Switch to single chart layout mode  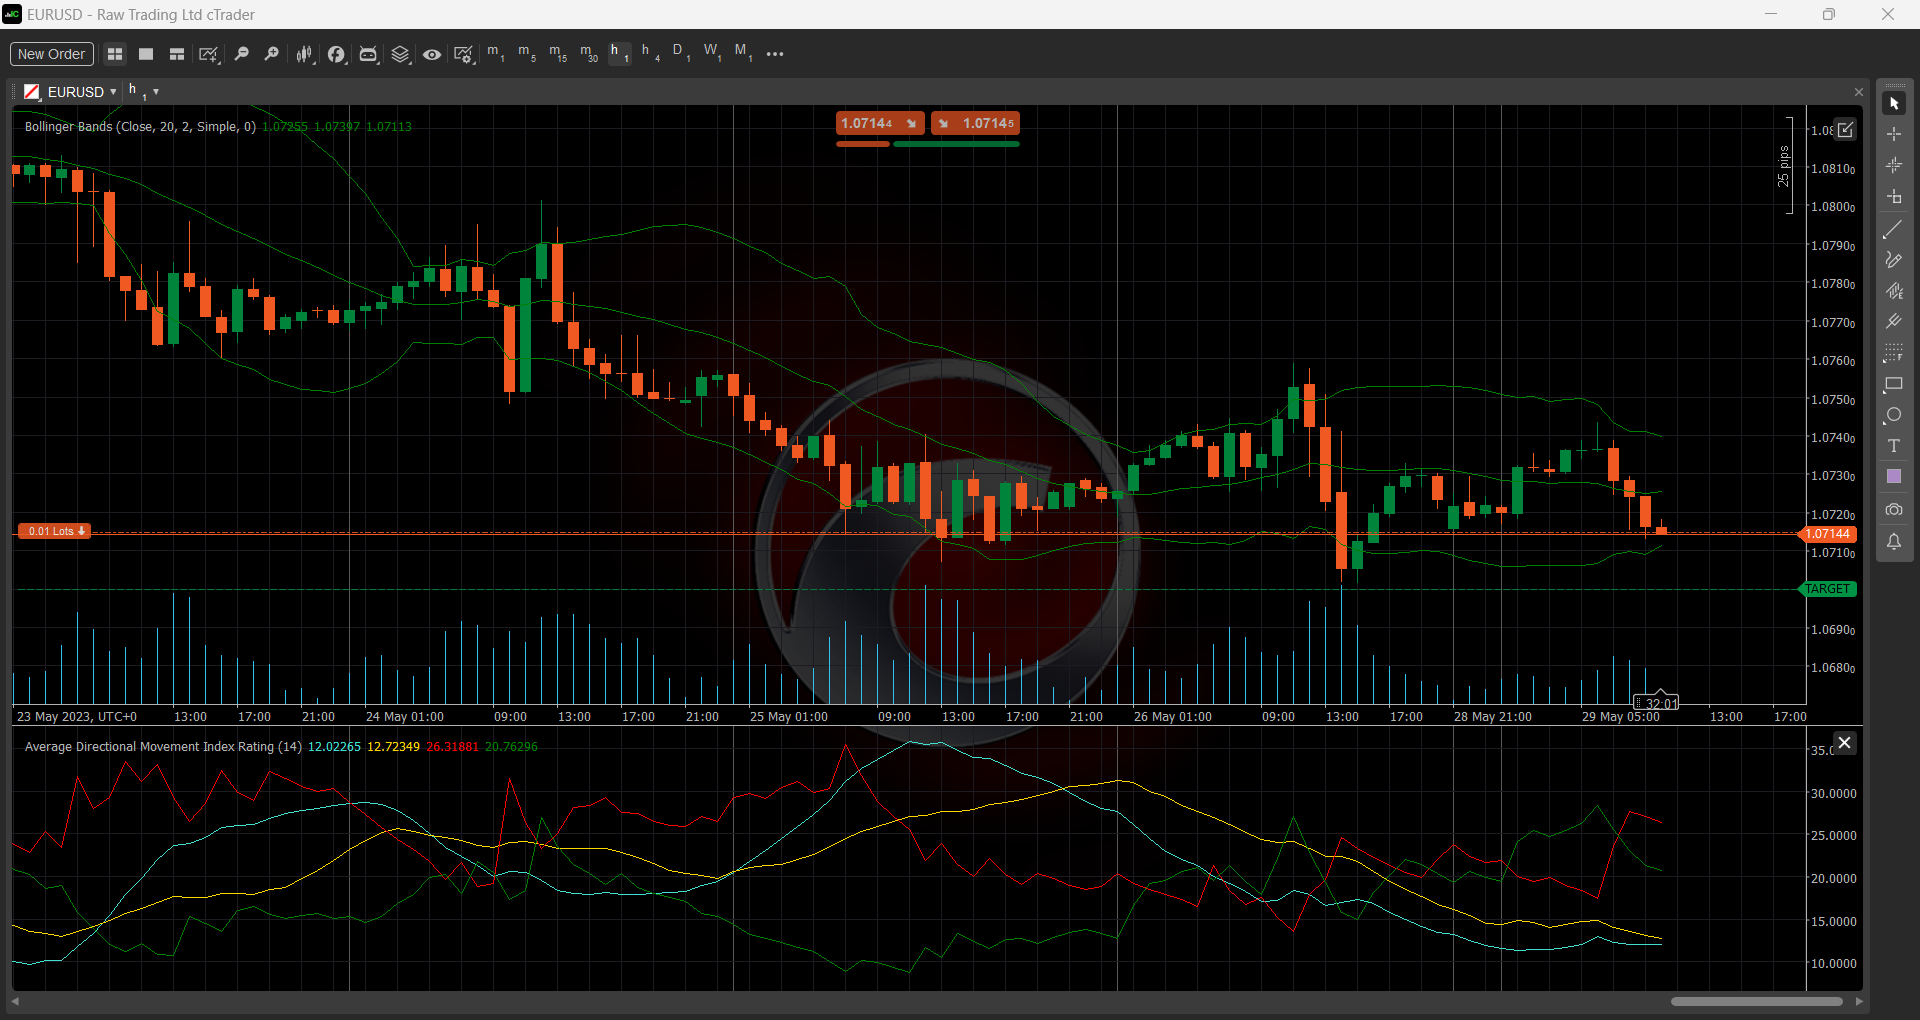coord(146,54)
